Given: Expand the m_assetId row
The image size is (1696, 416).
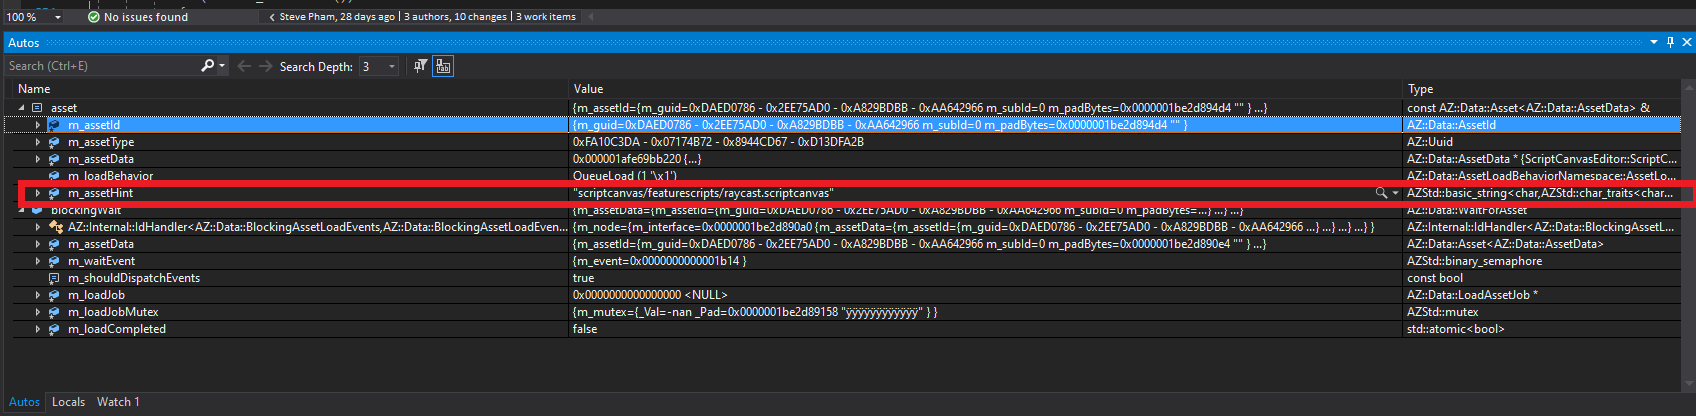Looking at the screenshot, I should click(38, 125).
